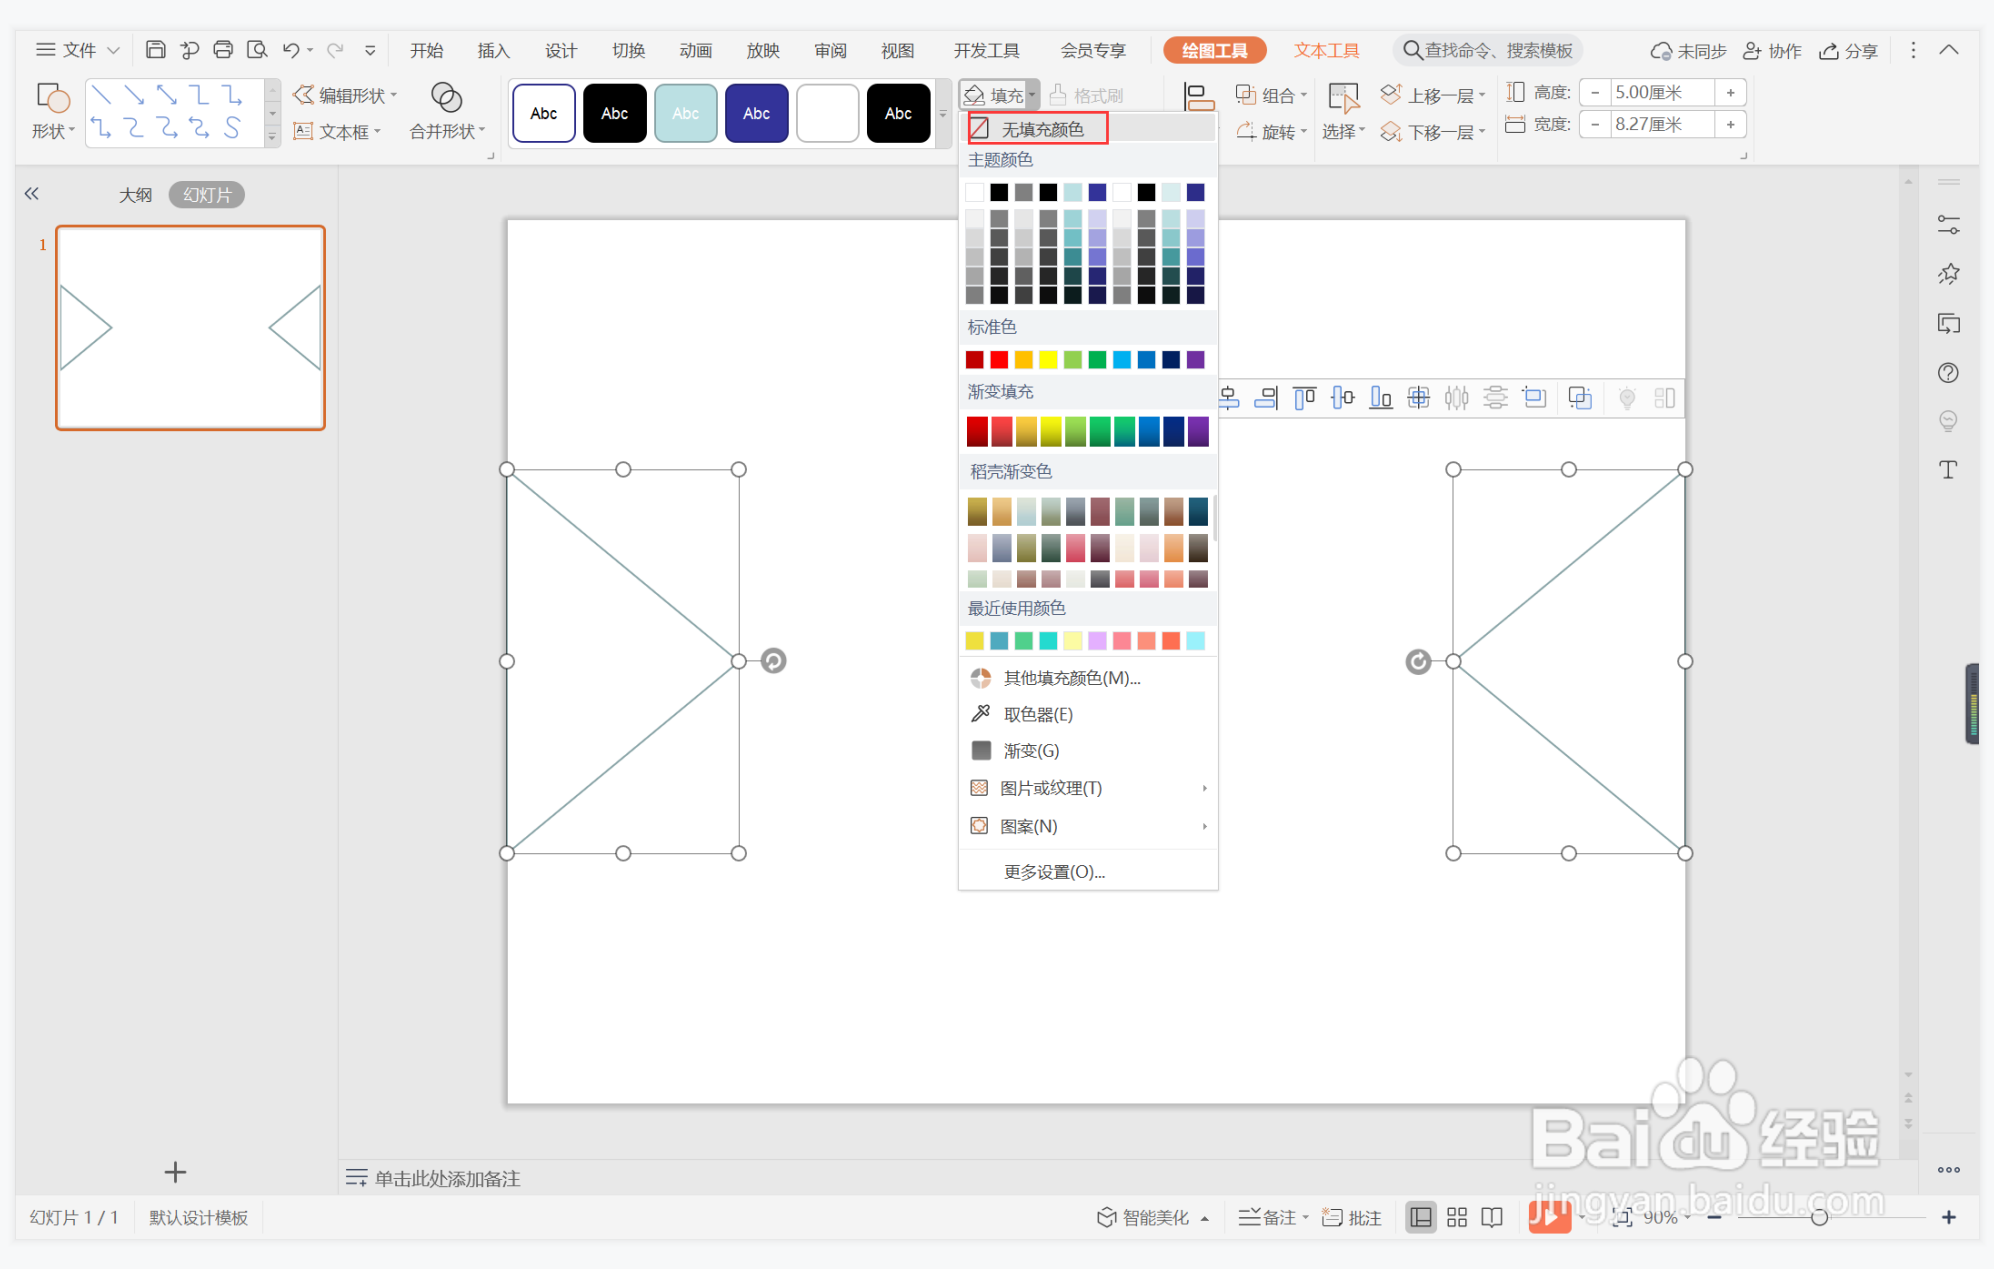1994x1269 pixels.
Task: Click the rotate handle of right triangle
Action: tap(1418, 661)
